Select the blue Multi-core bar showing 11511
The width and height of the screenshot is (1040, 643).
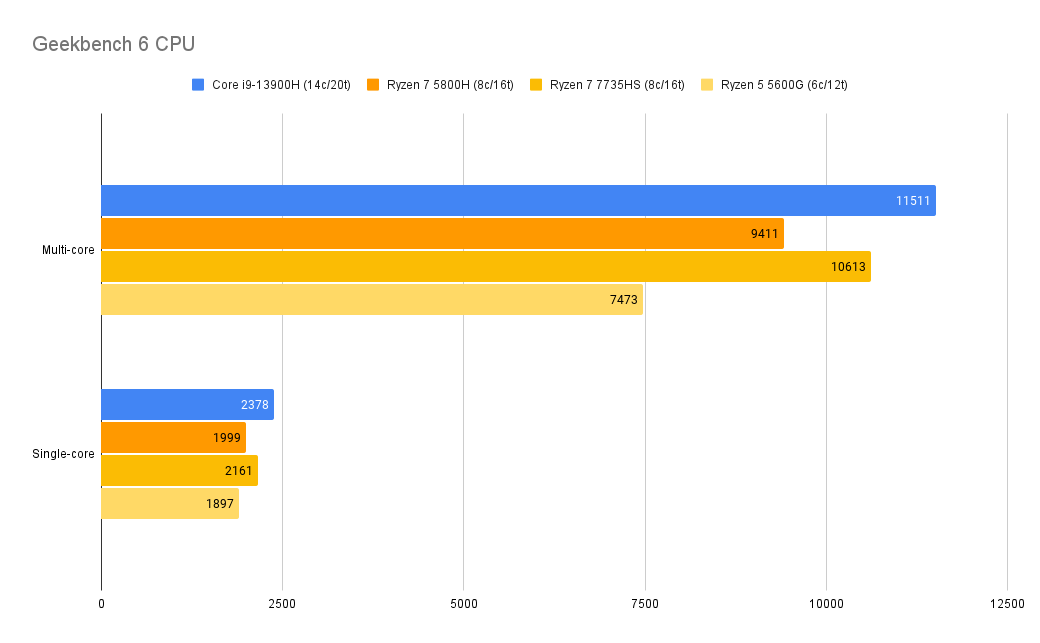point(518,201)
